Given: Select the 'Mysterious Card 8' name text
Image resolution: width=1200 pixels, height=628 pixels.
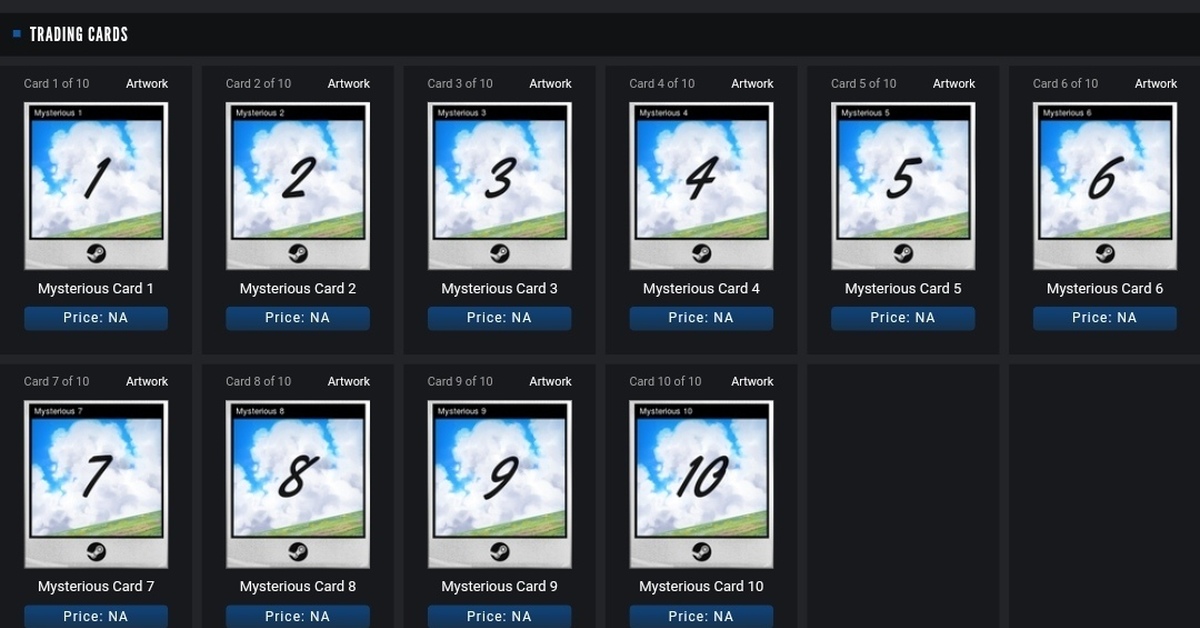Looking at the screenshot, I should pyautogui.click(x=298, y=587).
